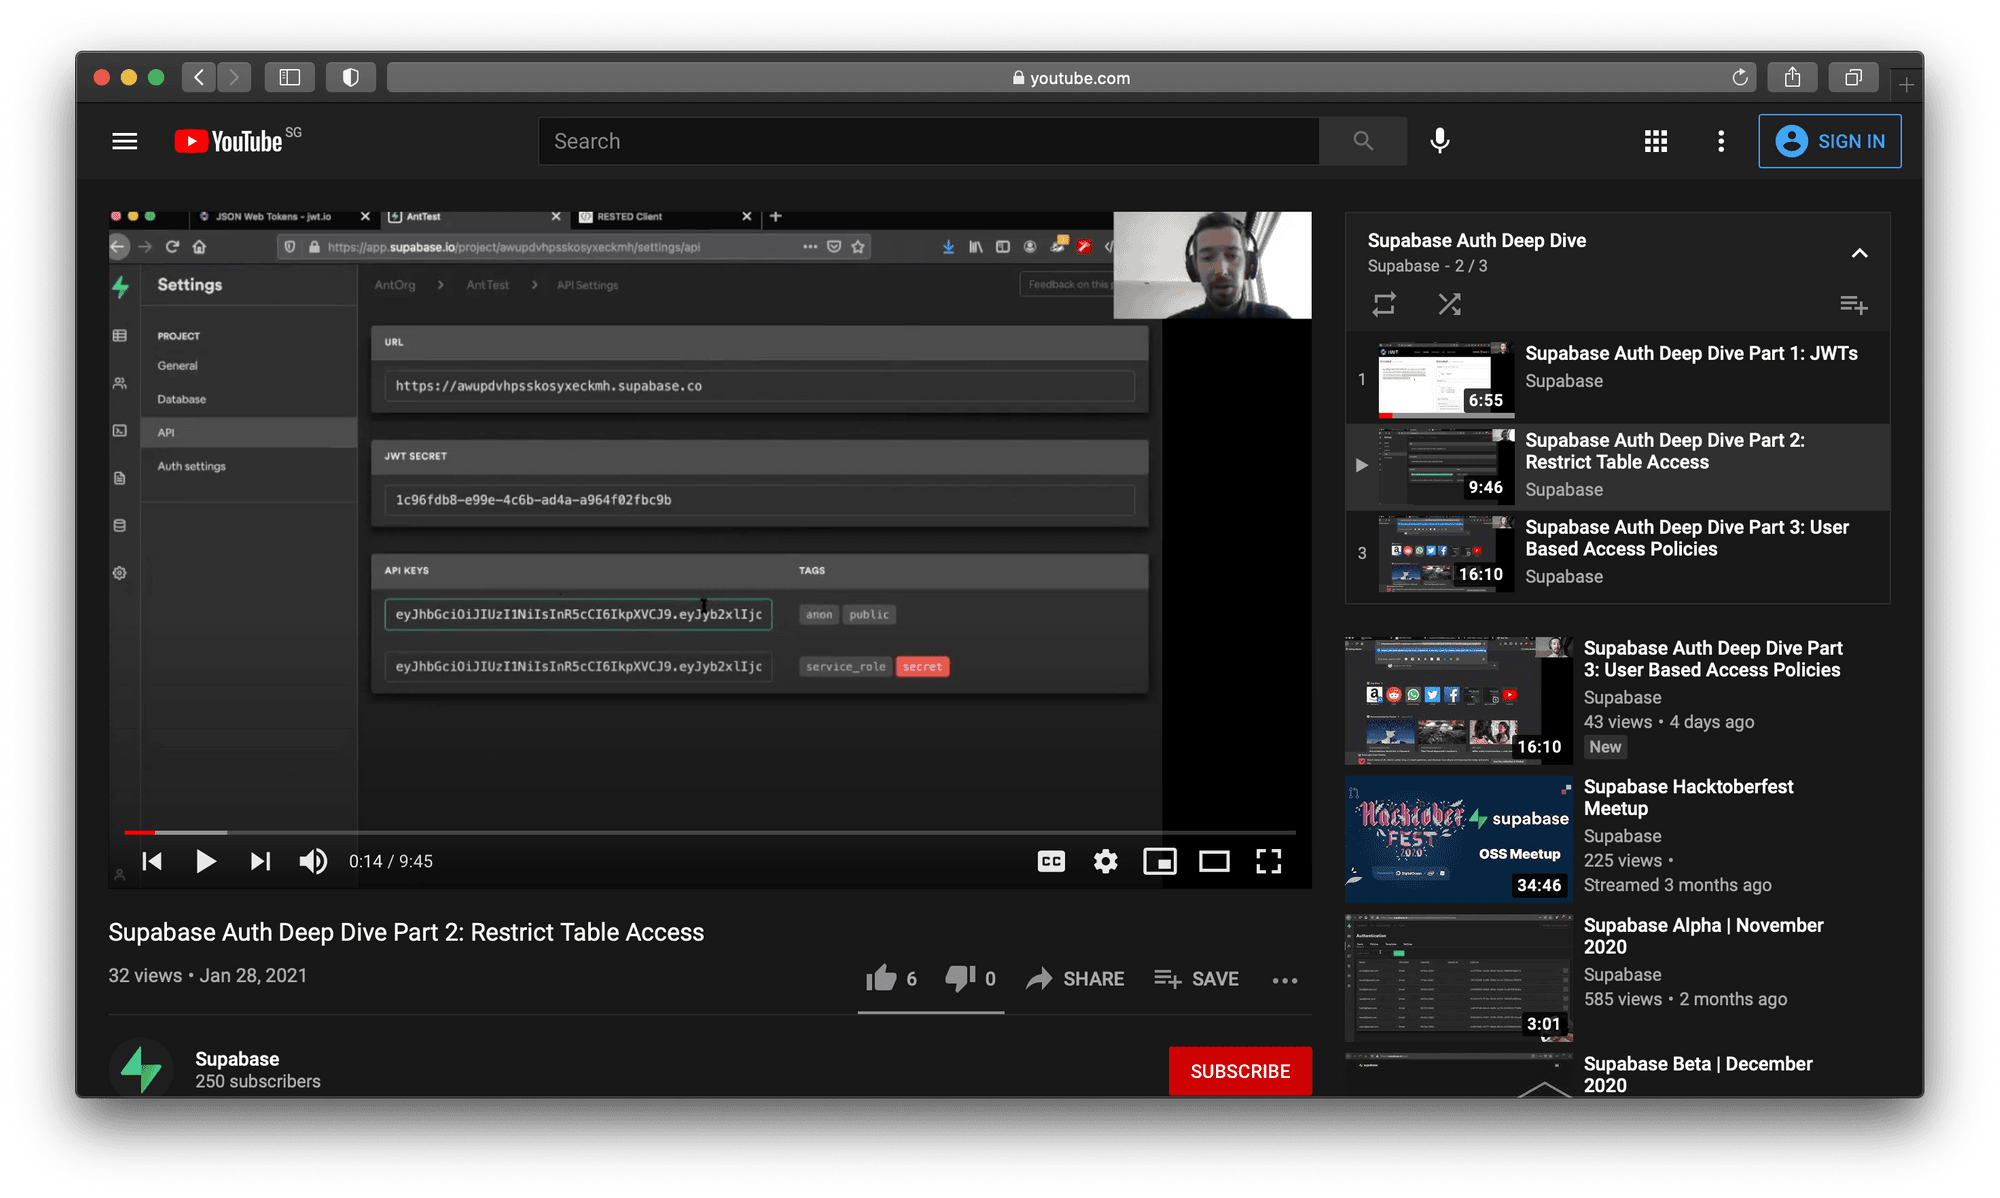Save playlist with the add-to-list icon
This screenshot has width=2000, height=1198.
click(x=1853, y=304)
